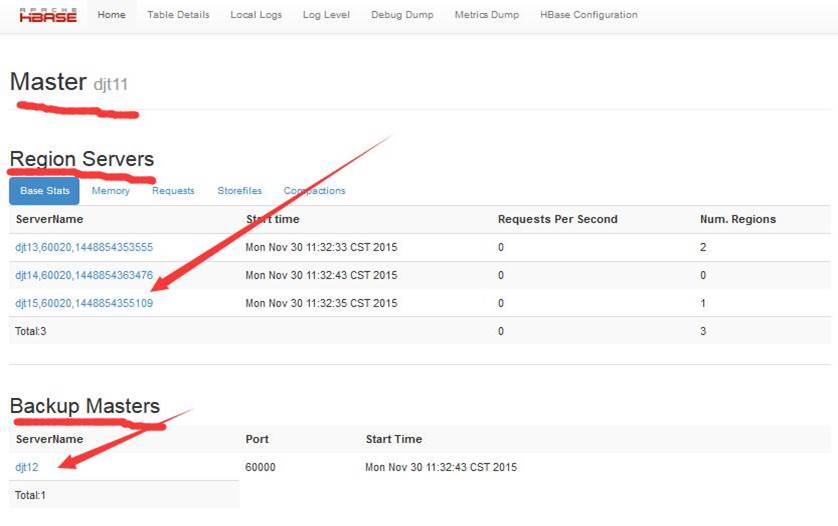Switch to the Compactions tab
Screen dimensions: 838x526
(314, 191)
